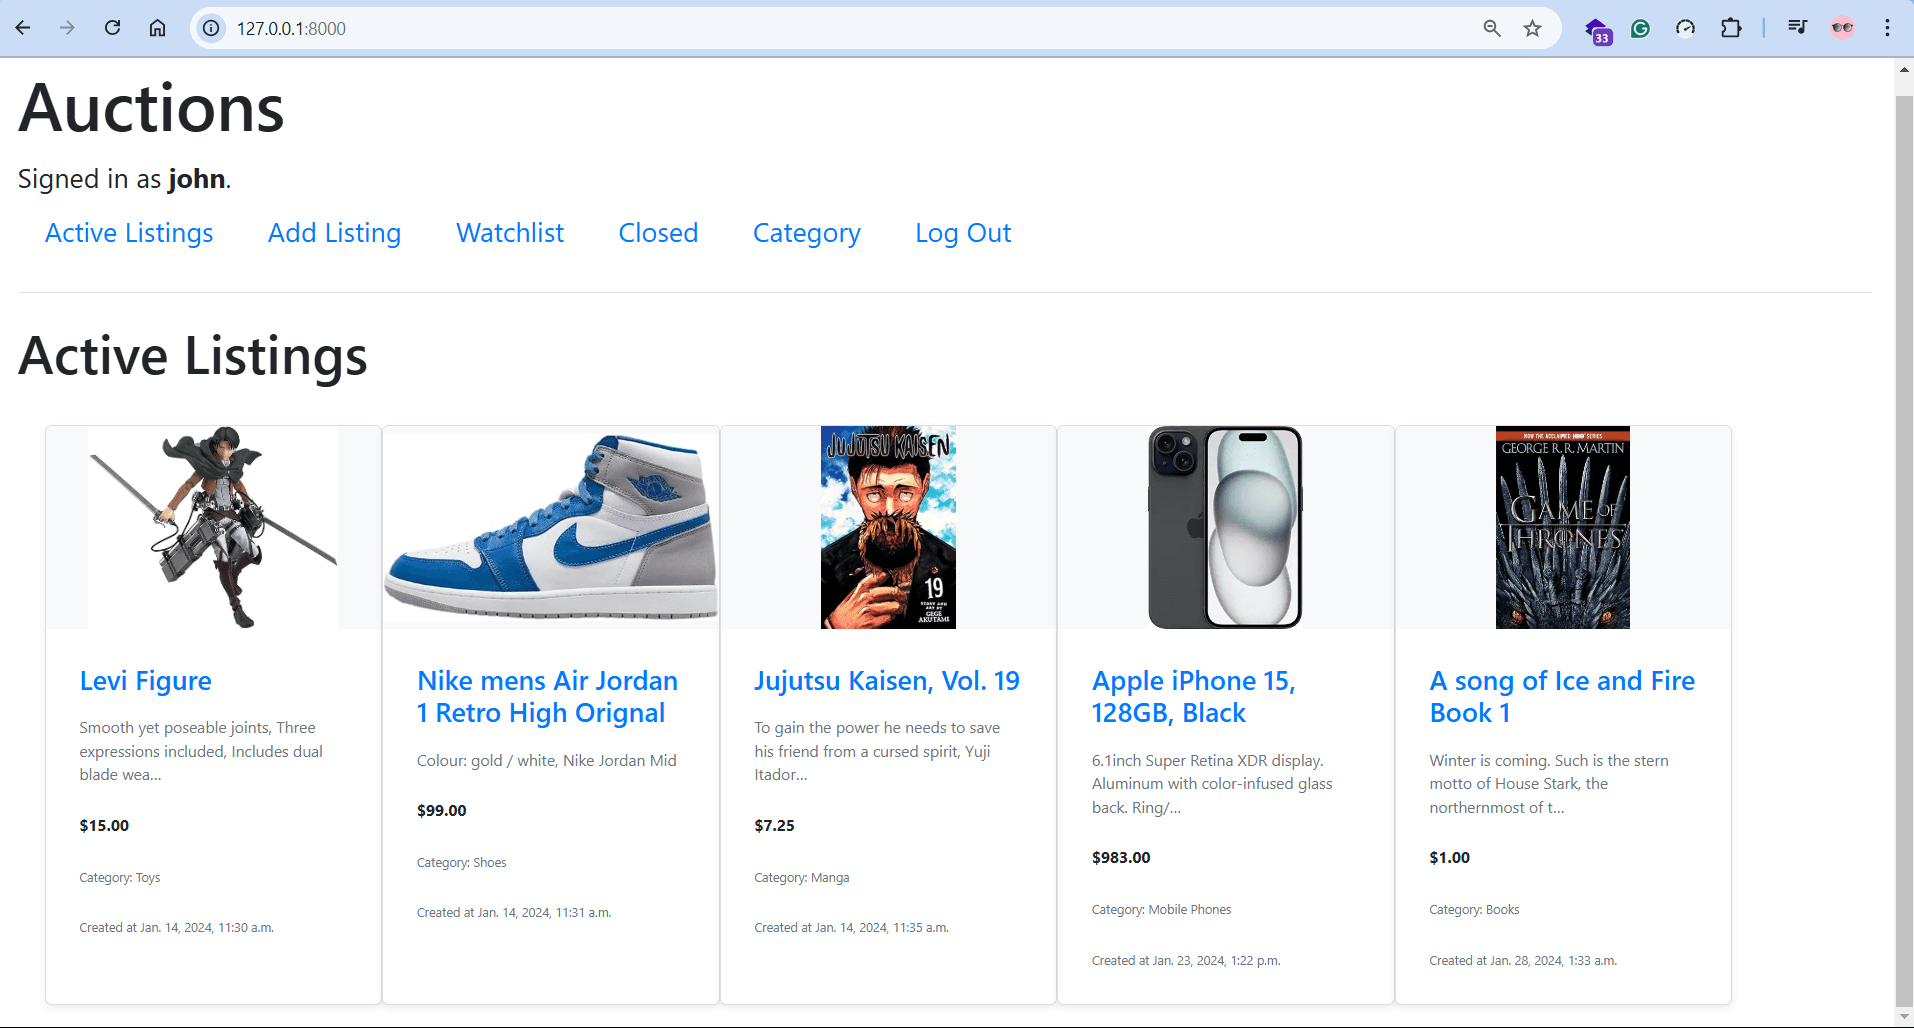Open the Watchlist nav link
Image resolution: width=1914 pixels, height=1028 pixels.
tap(510, 233)
